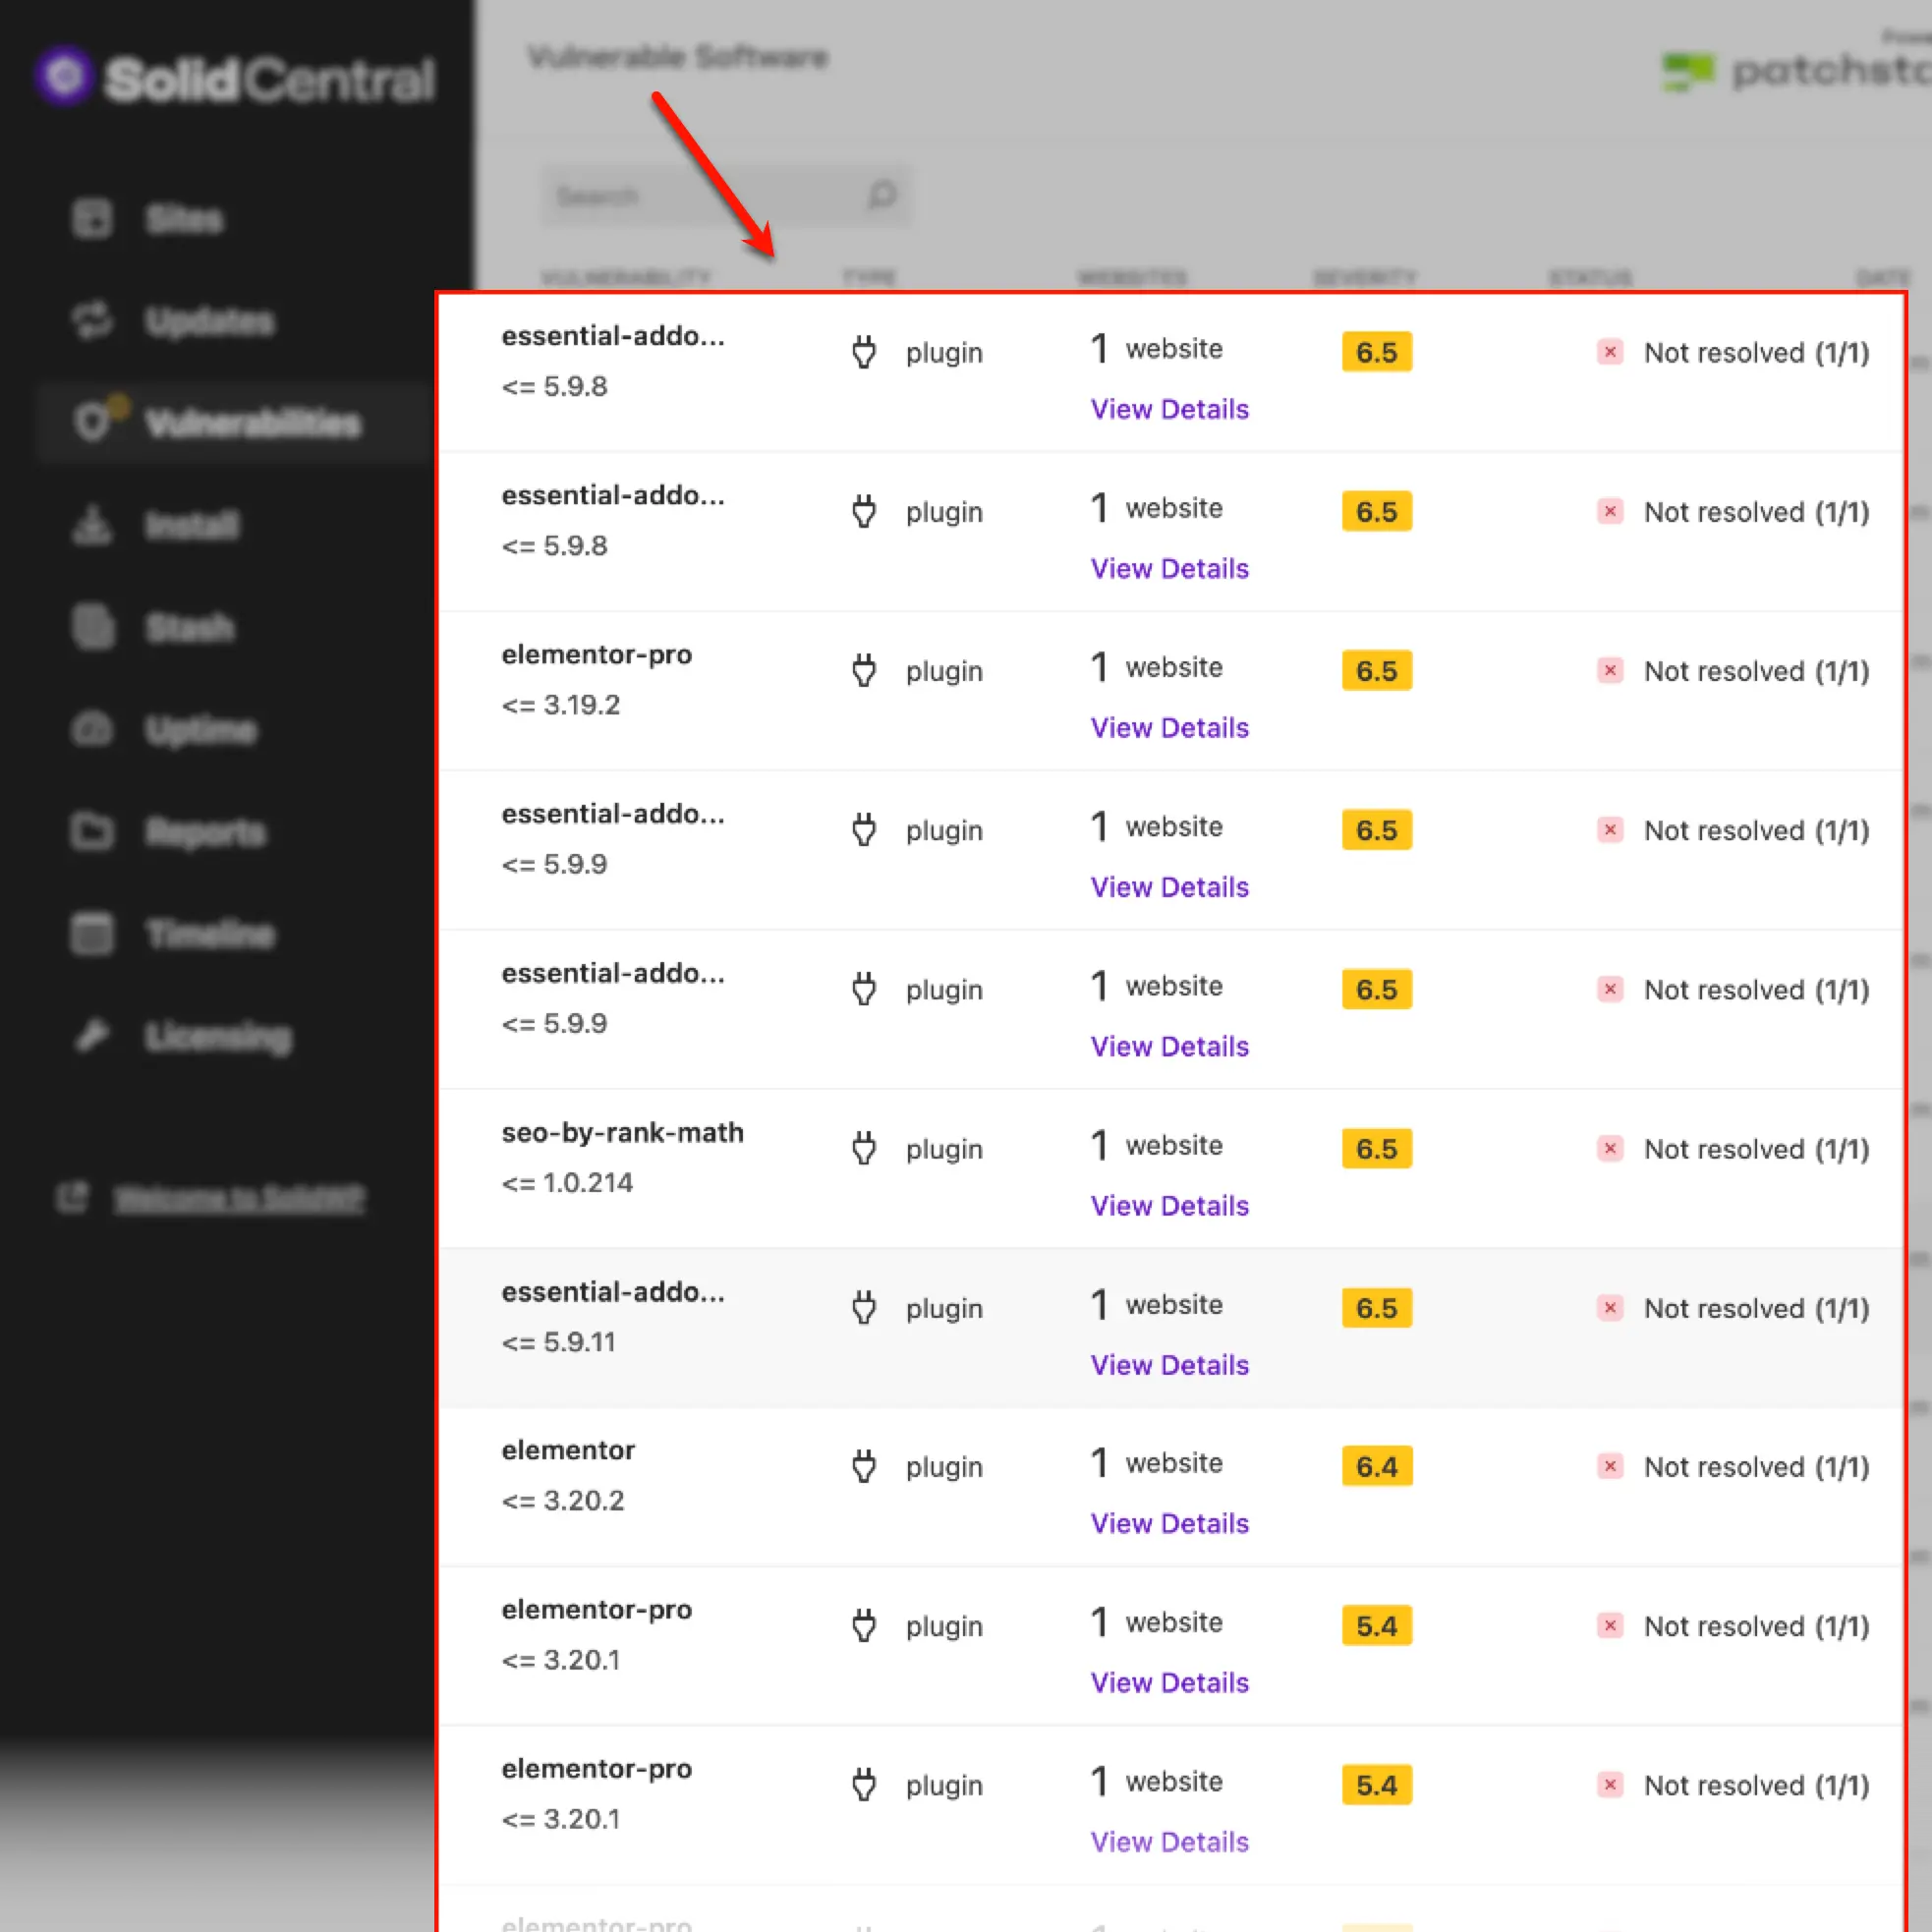Select Reports in the sidebar
The height and width of the screenshot is (1932, 1932).
tap(205, 832)
